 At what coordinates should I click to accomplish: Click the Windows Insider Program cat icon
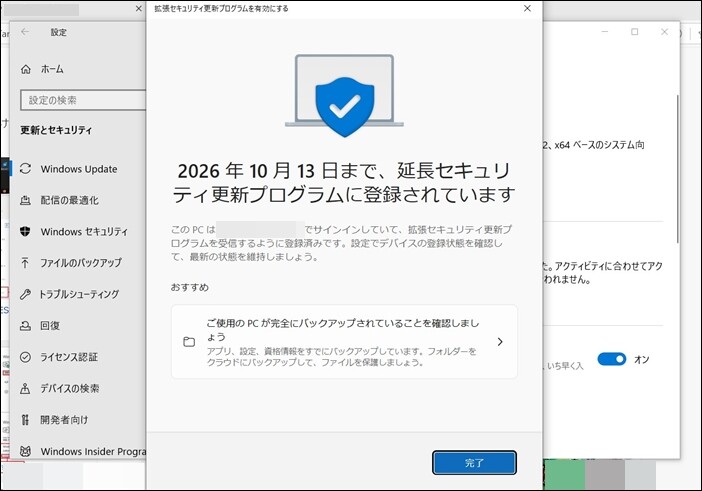pos(26,451)
